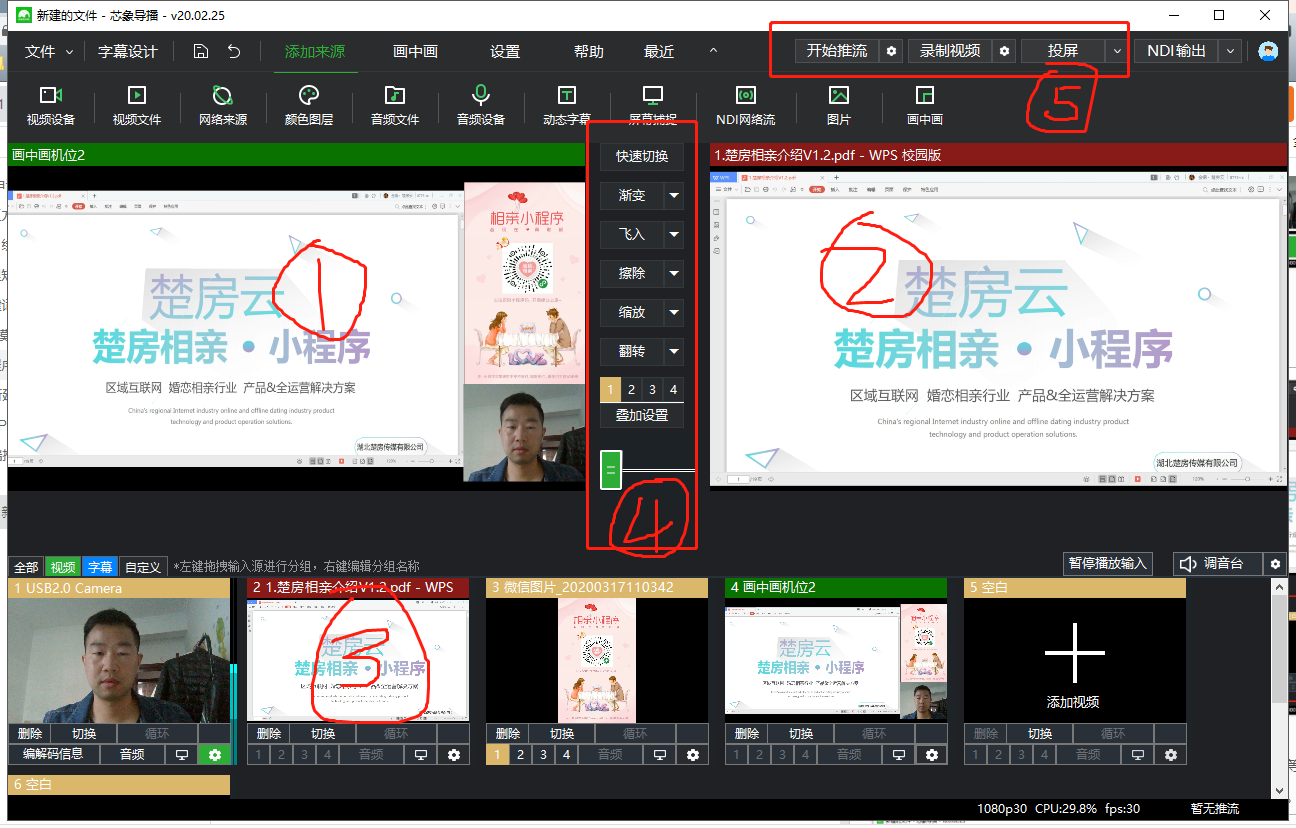The height and width of the screenshot is (828, 1296).
Task: Open 调音台 settings gear
Action: [x=1275, y=564]
